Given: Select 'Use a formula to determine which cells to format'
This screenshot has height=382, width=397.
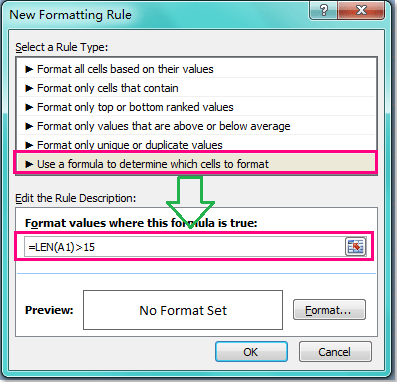Looking at the screenshot, I should 197,164.
